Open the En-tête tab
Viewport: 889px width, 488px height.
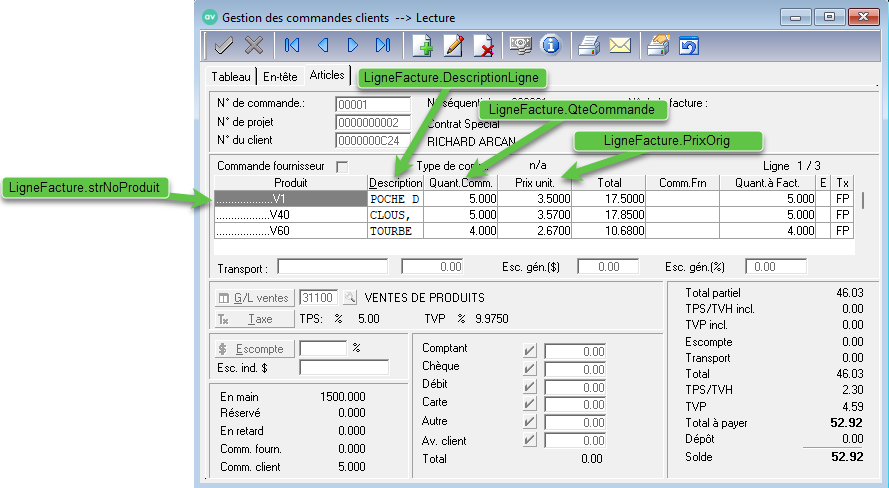pyautogui.click(x=280, y=77)
